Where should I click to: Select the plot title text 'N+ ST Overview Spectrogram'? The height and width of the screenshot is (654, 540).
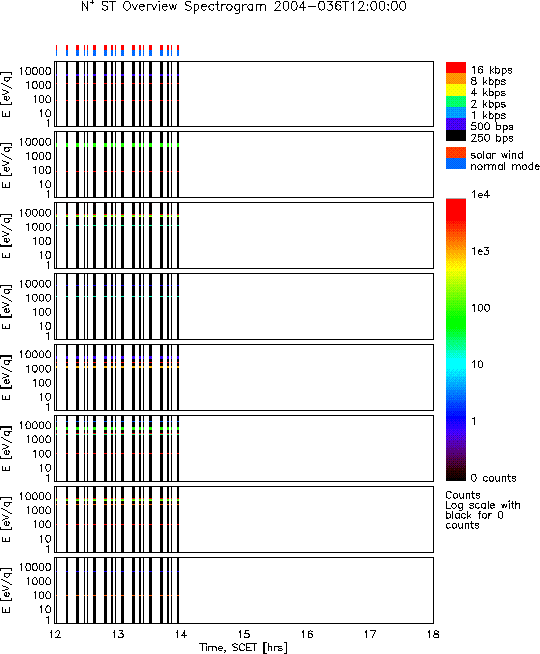tap(174, 7)
